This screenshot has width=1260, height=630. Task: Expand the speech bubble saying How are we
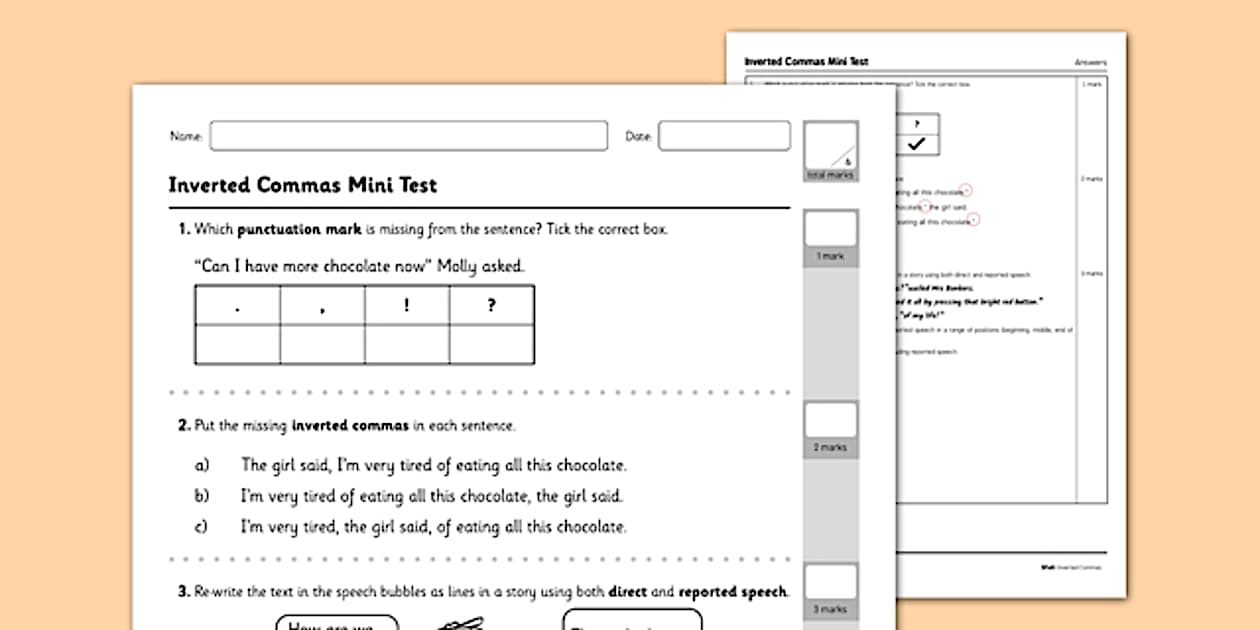(x=337, y=623)
